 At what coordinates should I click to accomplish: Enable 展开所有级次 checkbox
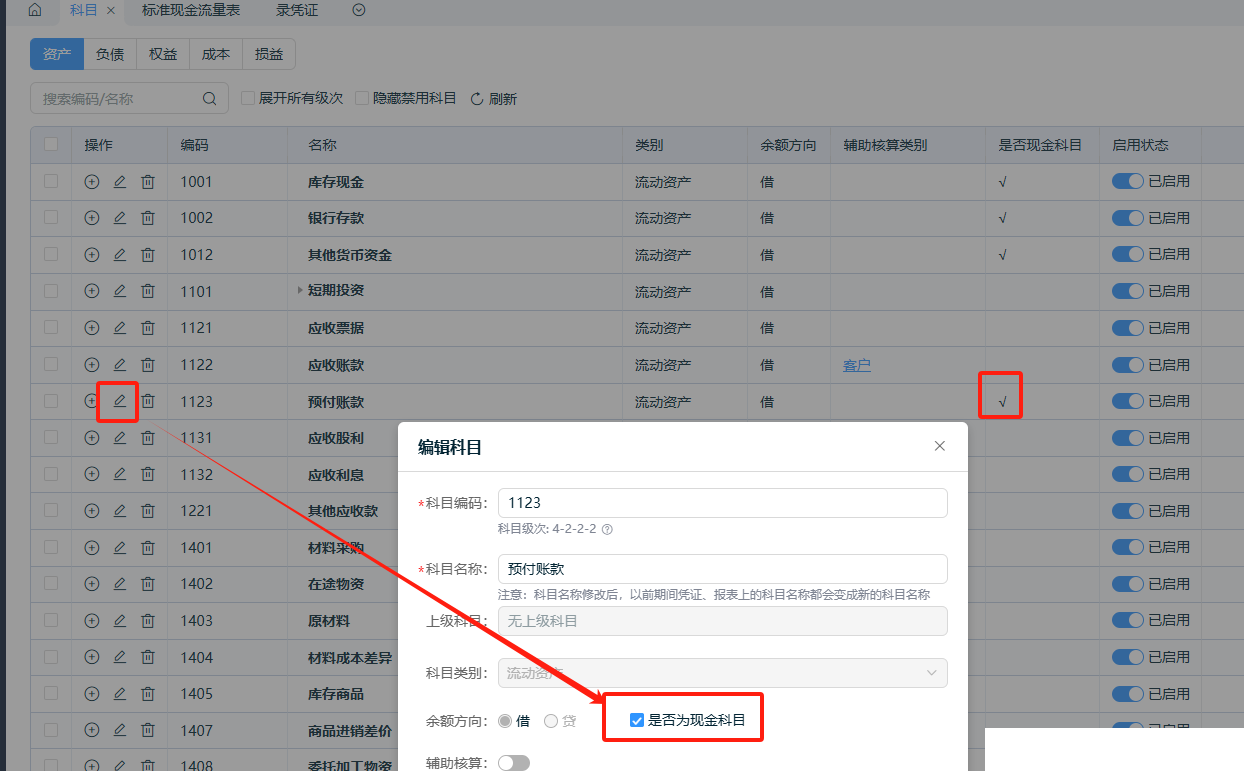pyautogui.click(x=249, y=98)
